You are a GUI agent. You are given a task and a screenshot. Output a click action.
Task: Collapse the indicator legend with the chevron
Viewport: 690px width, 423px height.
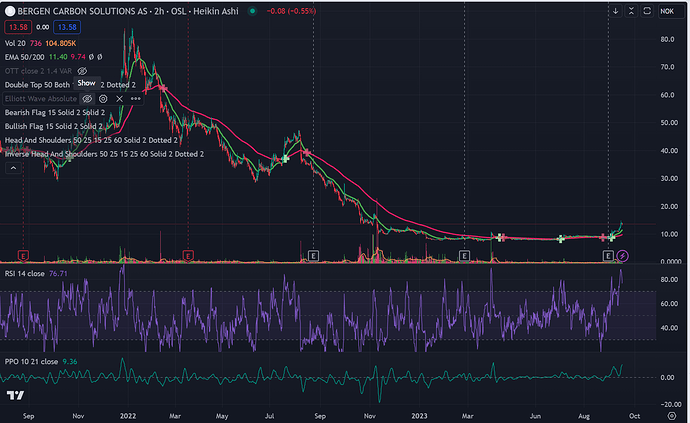(x=13, y=168)
